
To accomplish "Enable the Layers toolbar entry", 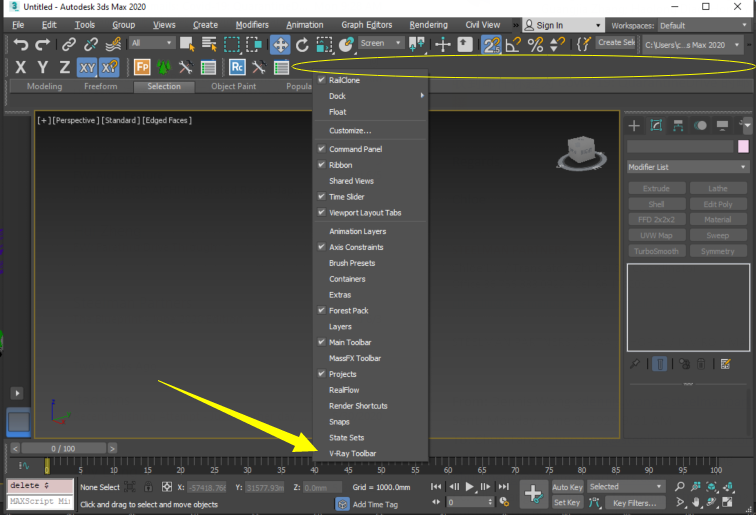I will pos(370,326).
